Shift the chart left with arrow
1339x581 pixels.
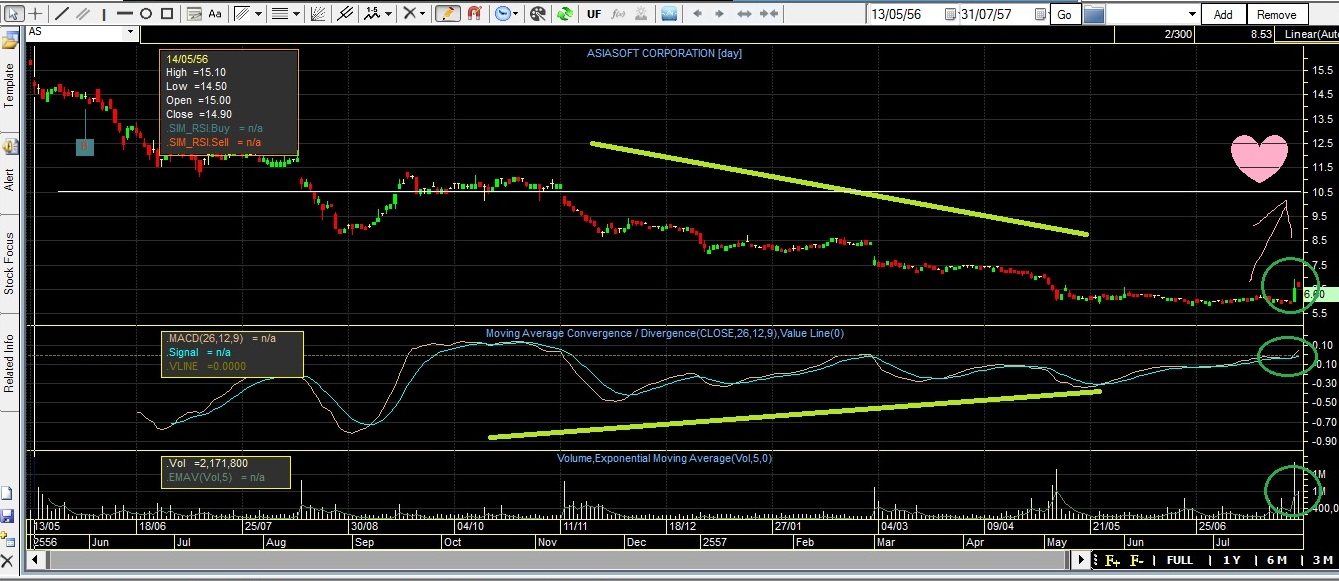pyautogui.click(x=697, y=14)
